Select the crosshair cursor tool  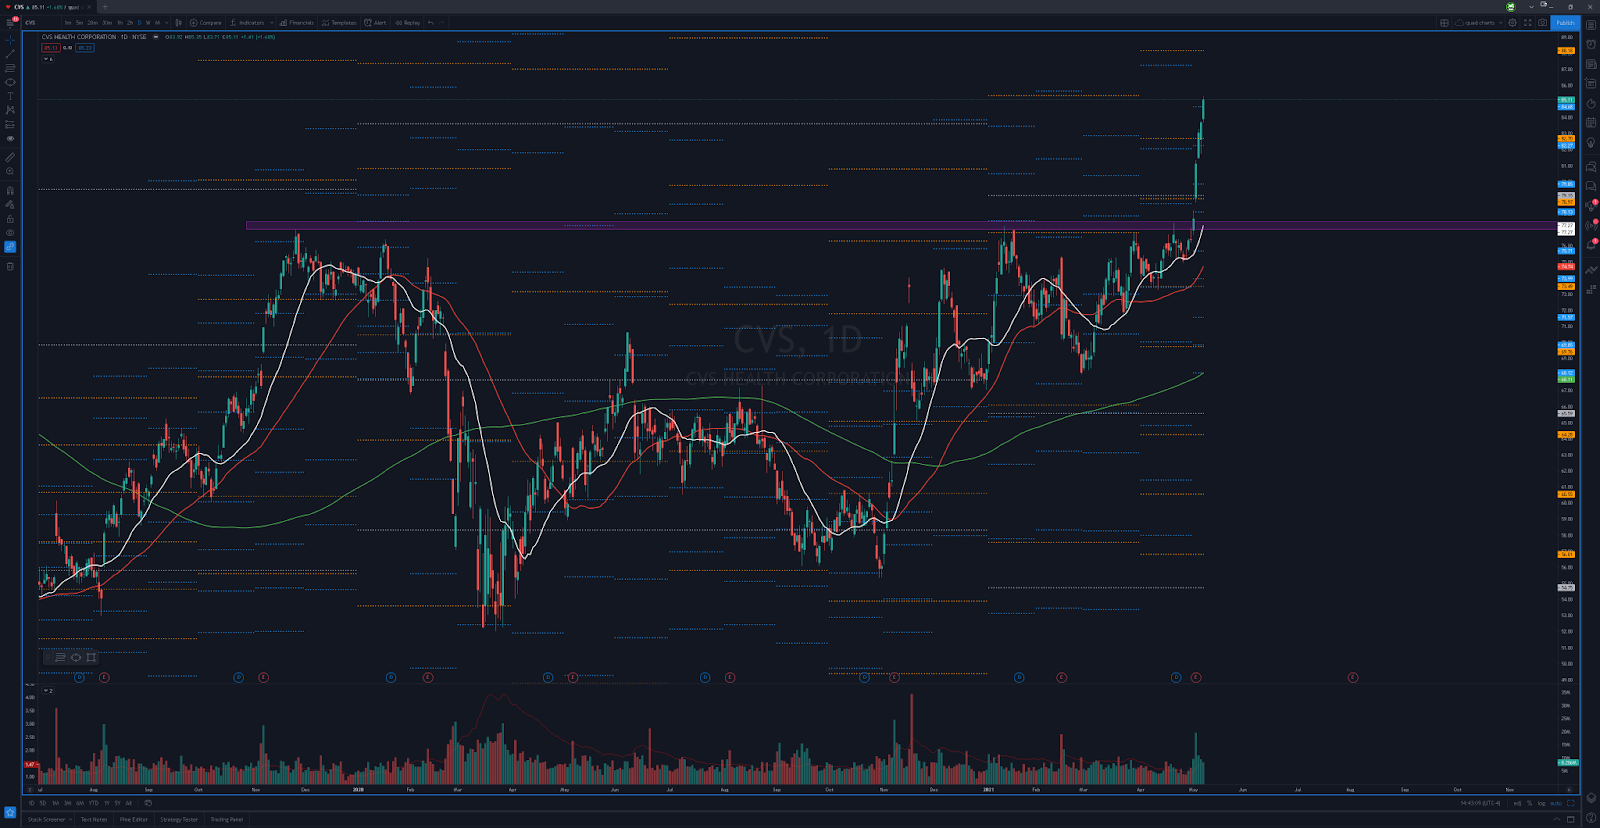pos(10,40)
